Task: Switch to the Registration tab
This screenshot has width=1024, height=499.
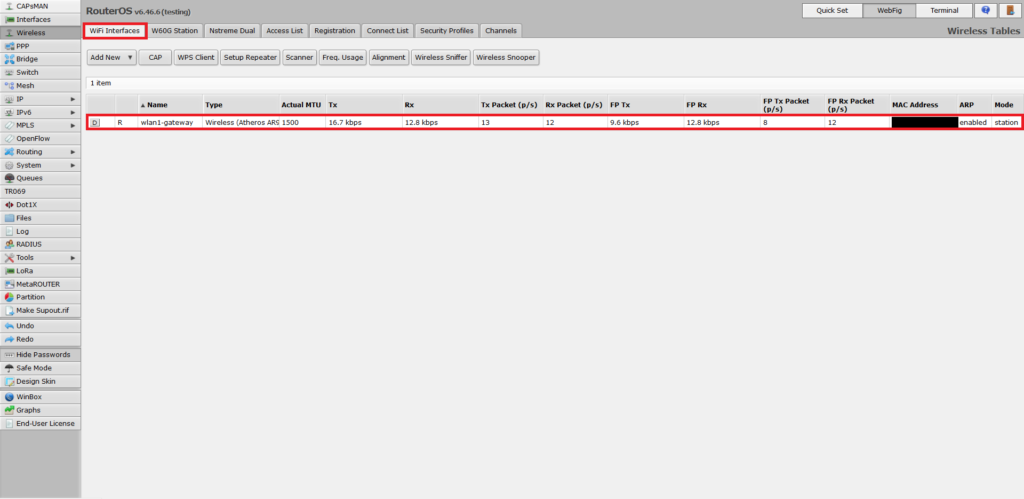Action: (x=334, y=31)
